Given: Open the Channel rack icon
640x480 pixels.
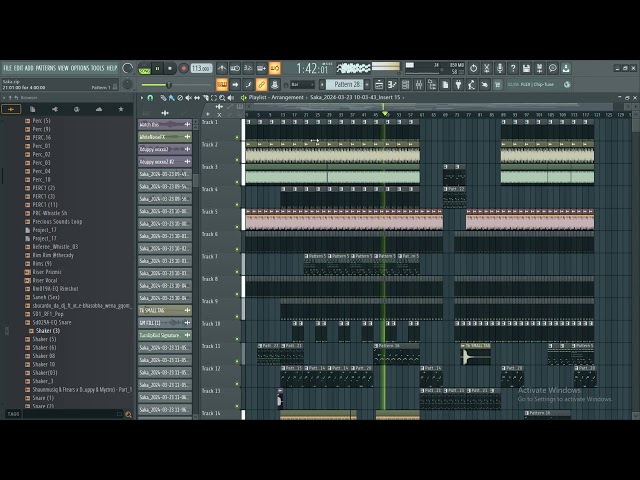Looking at the screenshot, I should pyautogui.click(x=405, y=84).
